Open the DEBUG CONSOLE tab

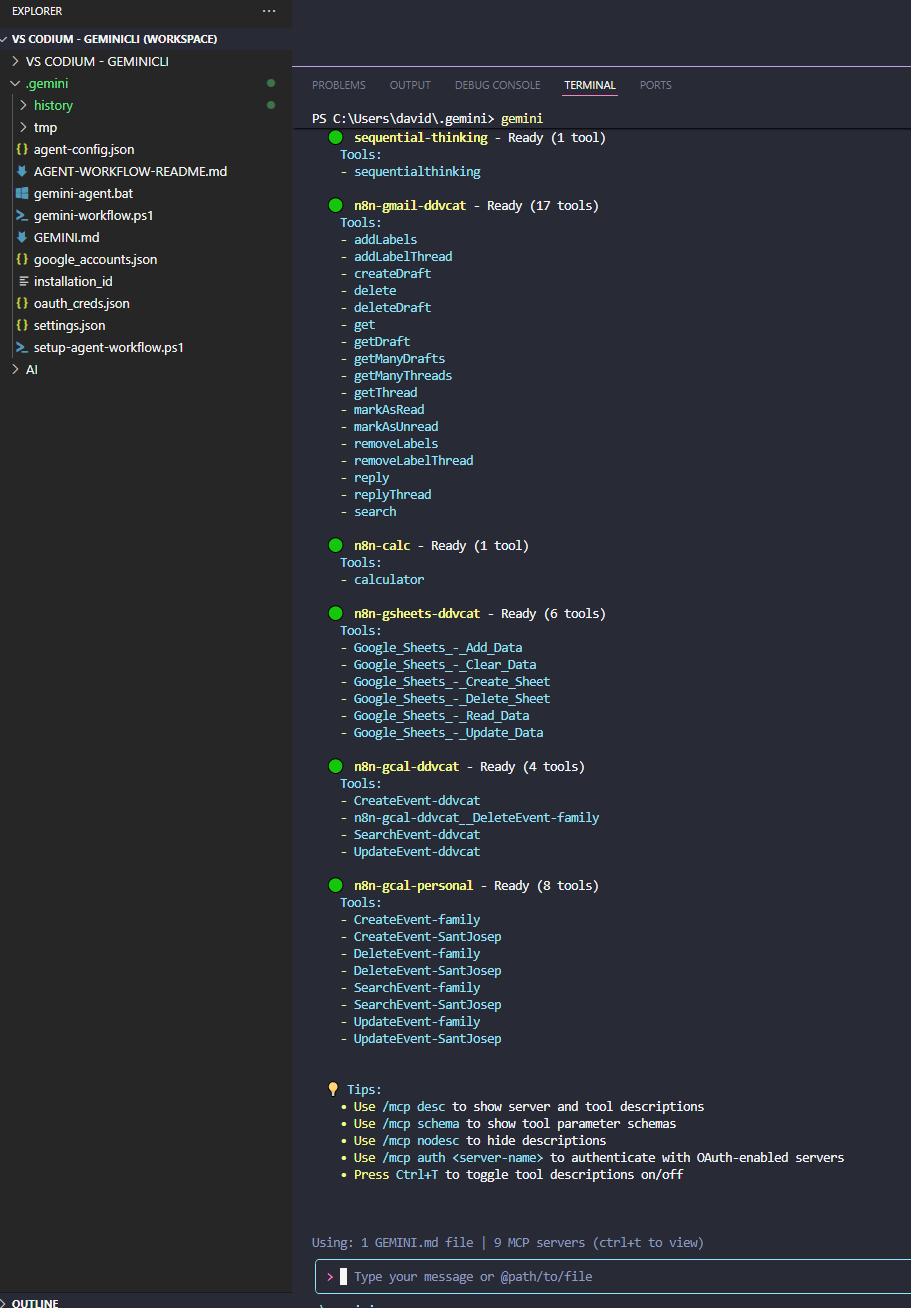click(x=497, y=85)
